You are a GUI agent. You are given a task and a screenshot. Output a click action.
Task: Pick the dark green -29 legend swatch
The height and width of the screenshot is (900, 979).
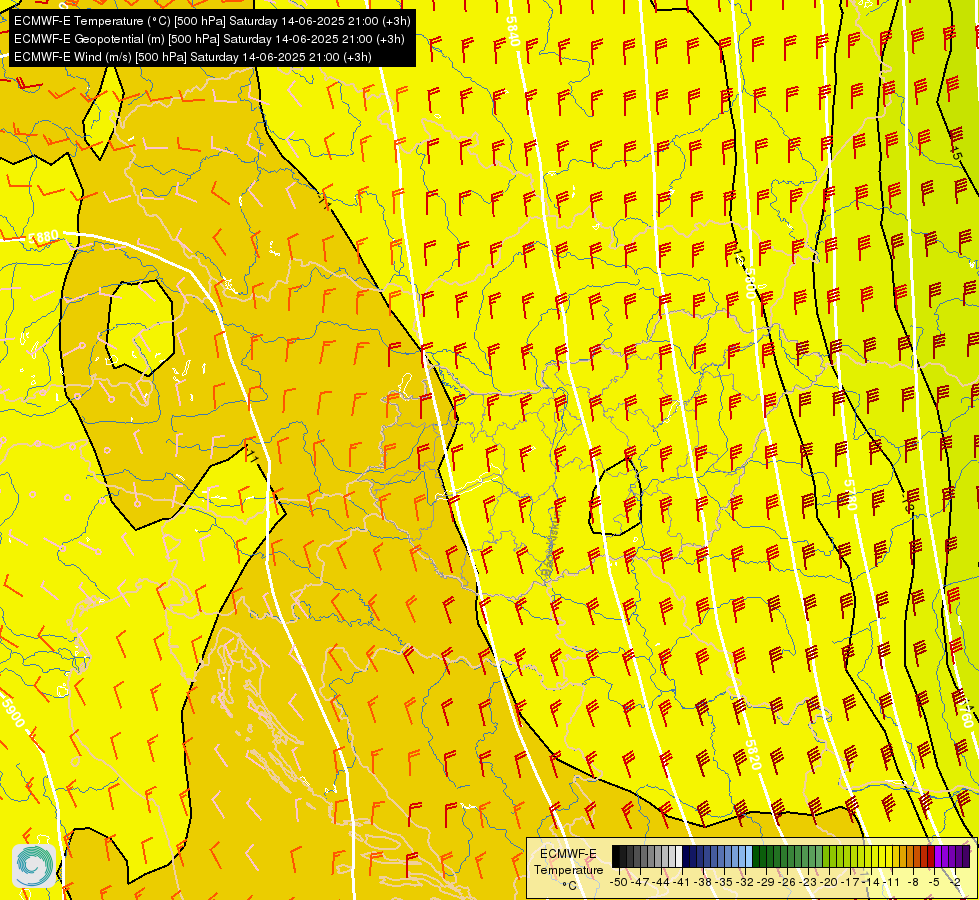[770, 856]
